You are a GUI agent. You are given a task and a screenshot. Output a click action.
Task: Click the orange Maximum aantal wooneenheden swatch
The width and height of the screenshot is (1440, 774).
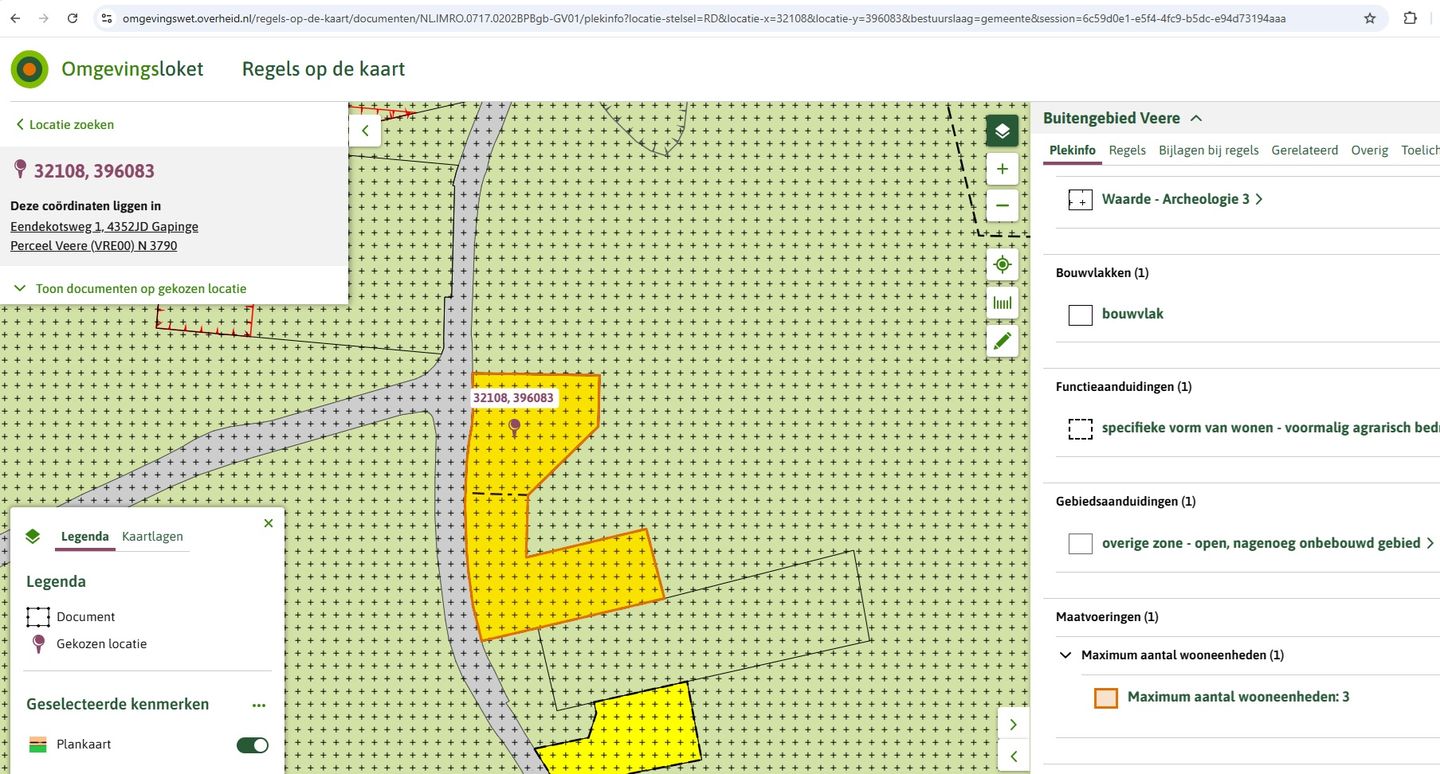coord(1106,698)
